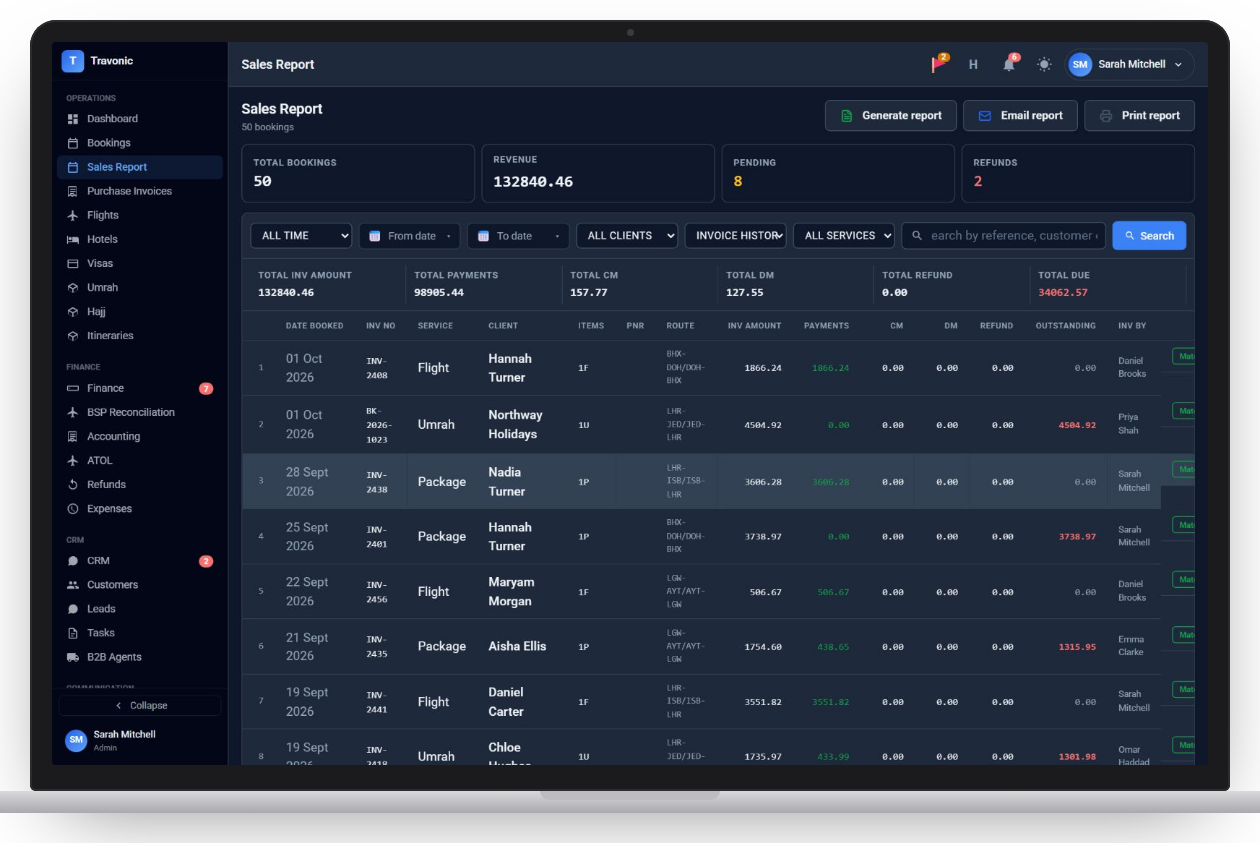
Task: Click the Hotels bed icon
Action: click(x=73, y=239)
